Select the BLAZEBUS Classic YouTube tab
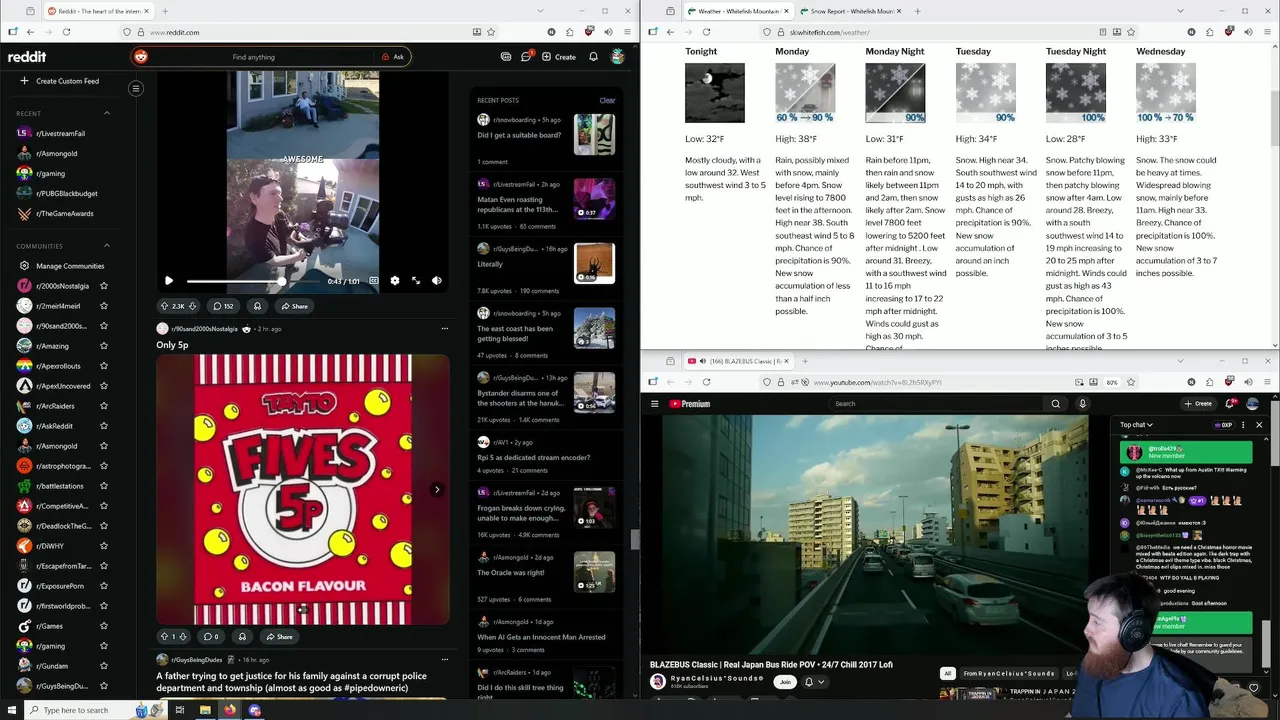Viewport: 1280px width, 720px height. [x=738, y=361]
